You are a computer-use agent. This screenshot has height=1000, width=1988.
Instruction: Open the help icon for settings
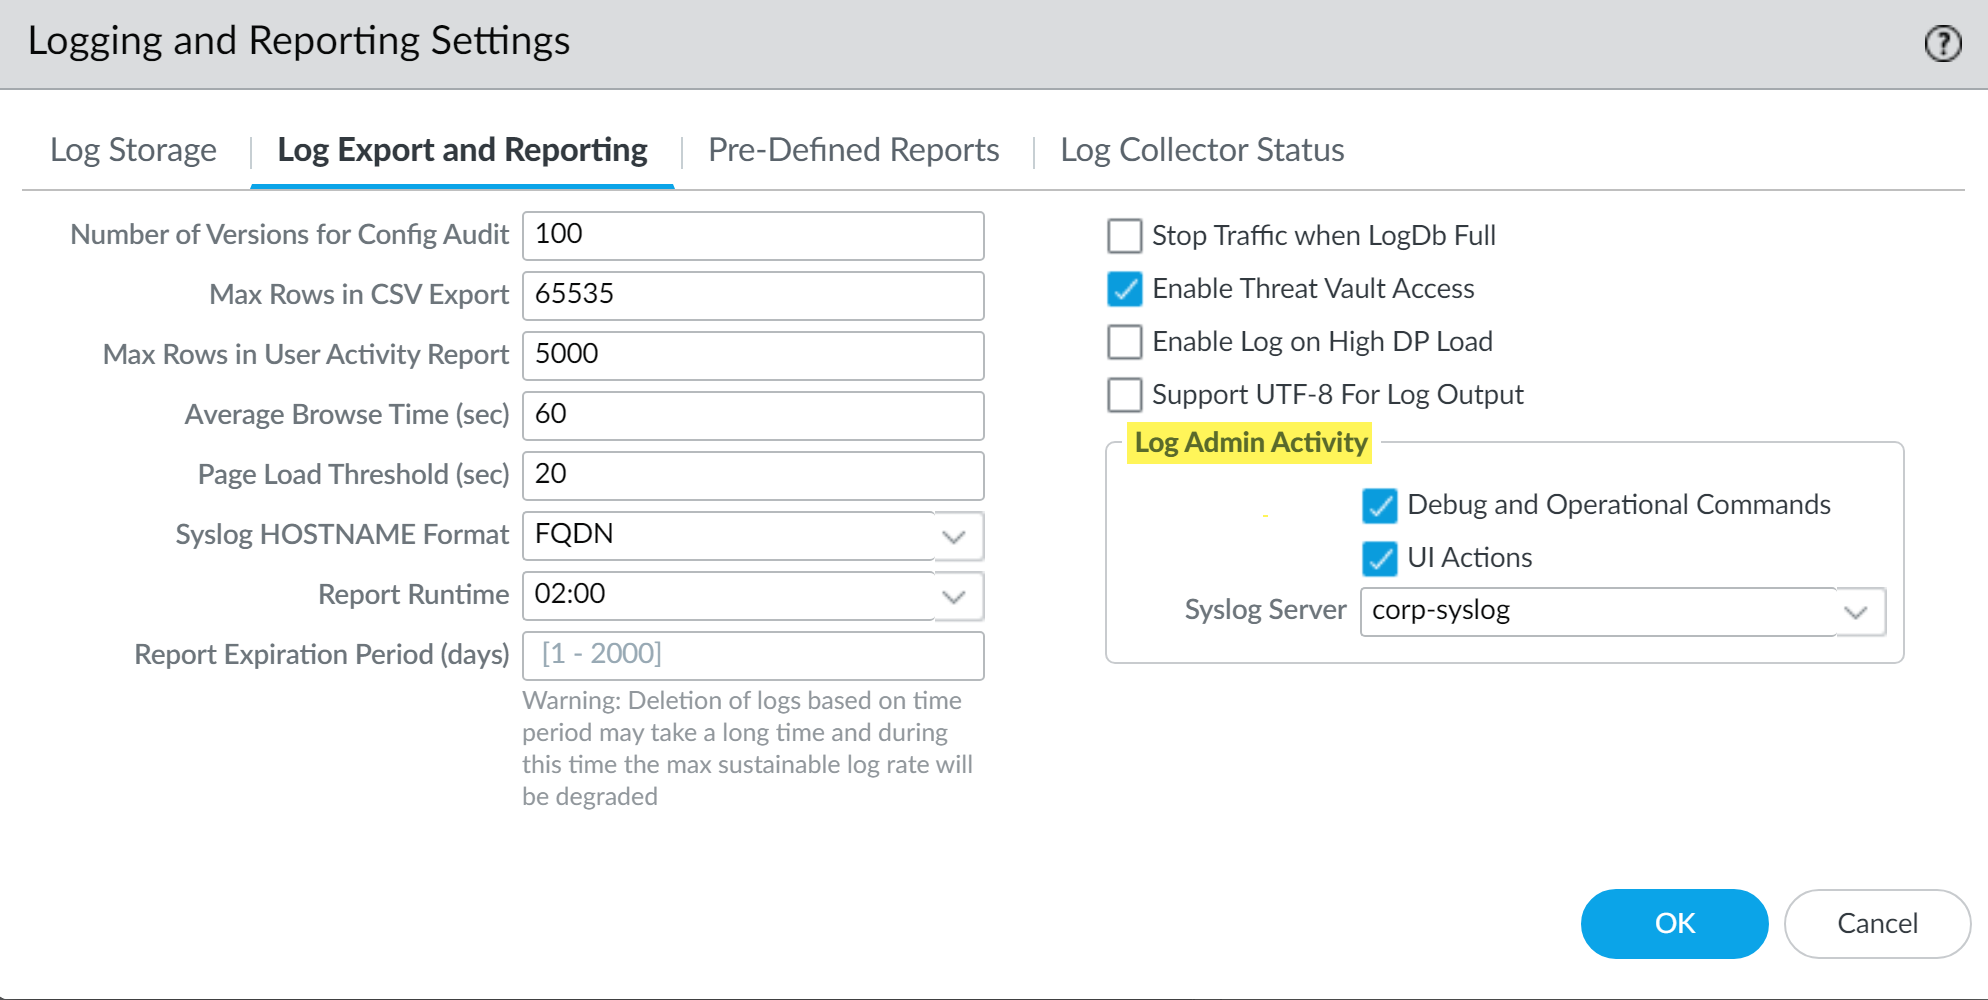point(1943,44)
